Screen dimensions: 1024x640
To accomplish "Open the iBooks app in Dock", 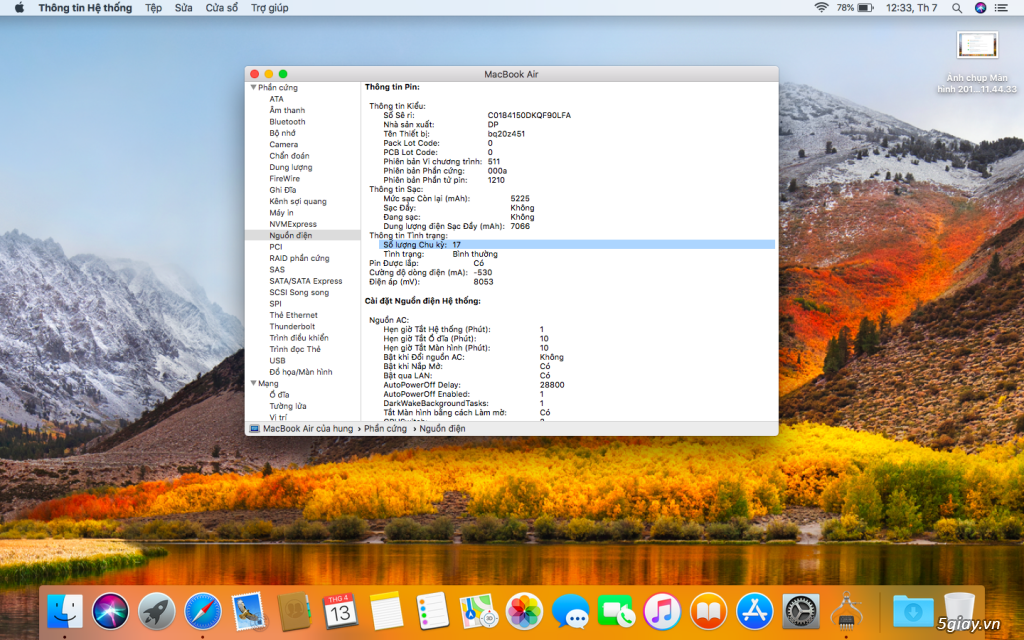I will [x=708, y=611].
